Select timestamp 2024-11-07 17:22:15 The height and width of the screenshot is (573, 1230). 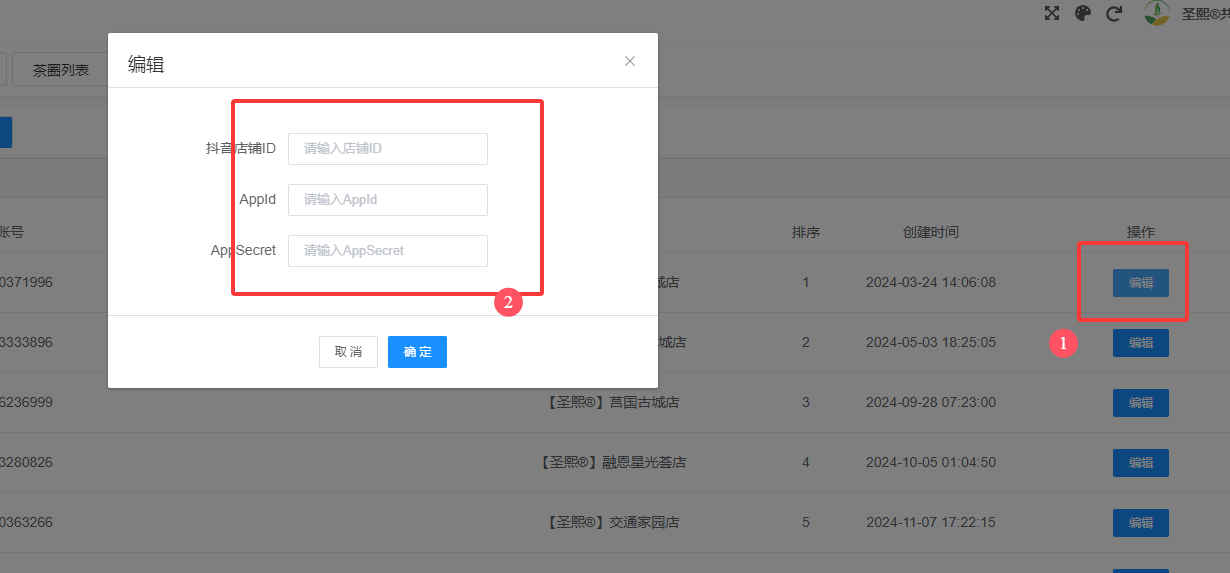click(931, 523)
